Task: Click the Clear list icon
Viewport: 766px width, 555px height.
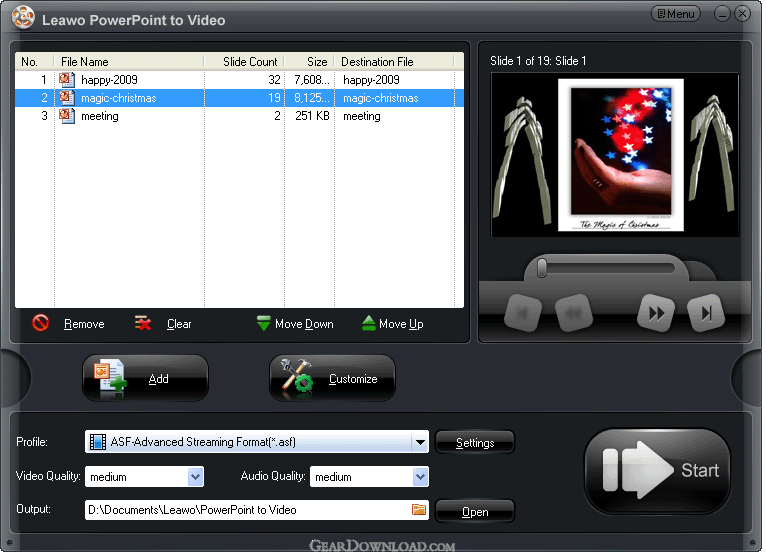Action: pos(143,324)
